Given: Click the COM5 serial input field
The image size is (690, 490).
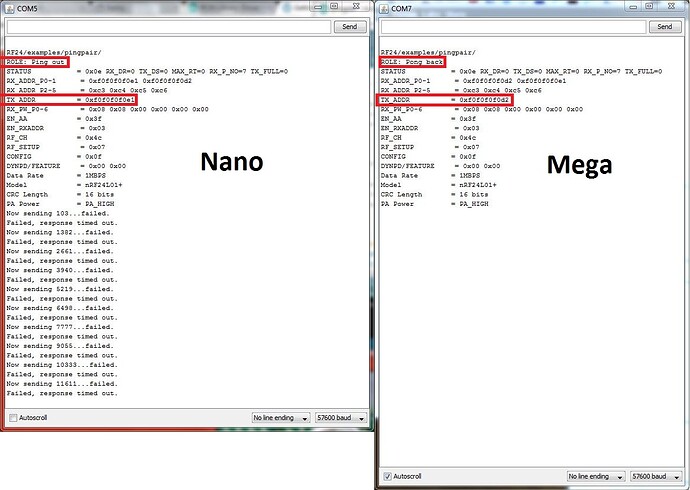Looking at the screenshot, I should [x=169, y=27].
